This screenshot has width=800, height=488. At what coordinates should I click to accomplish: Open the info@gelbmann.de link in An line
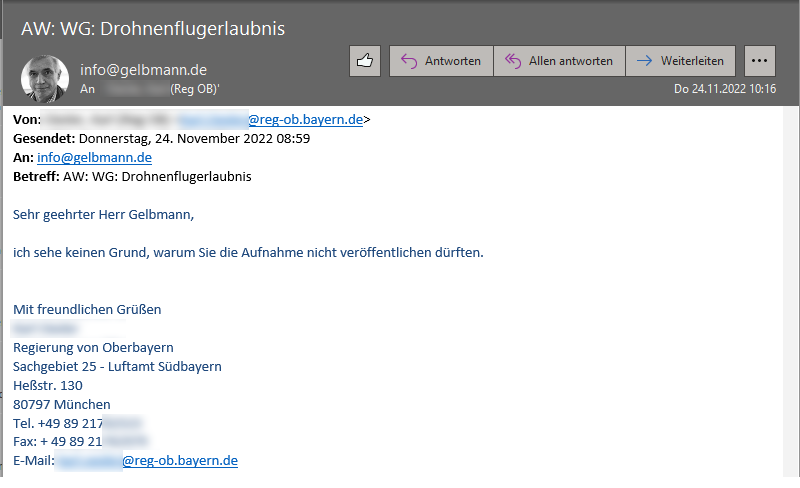[94, 157]
